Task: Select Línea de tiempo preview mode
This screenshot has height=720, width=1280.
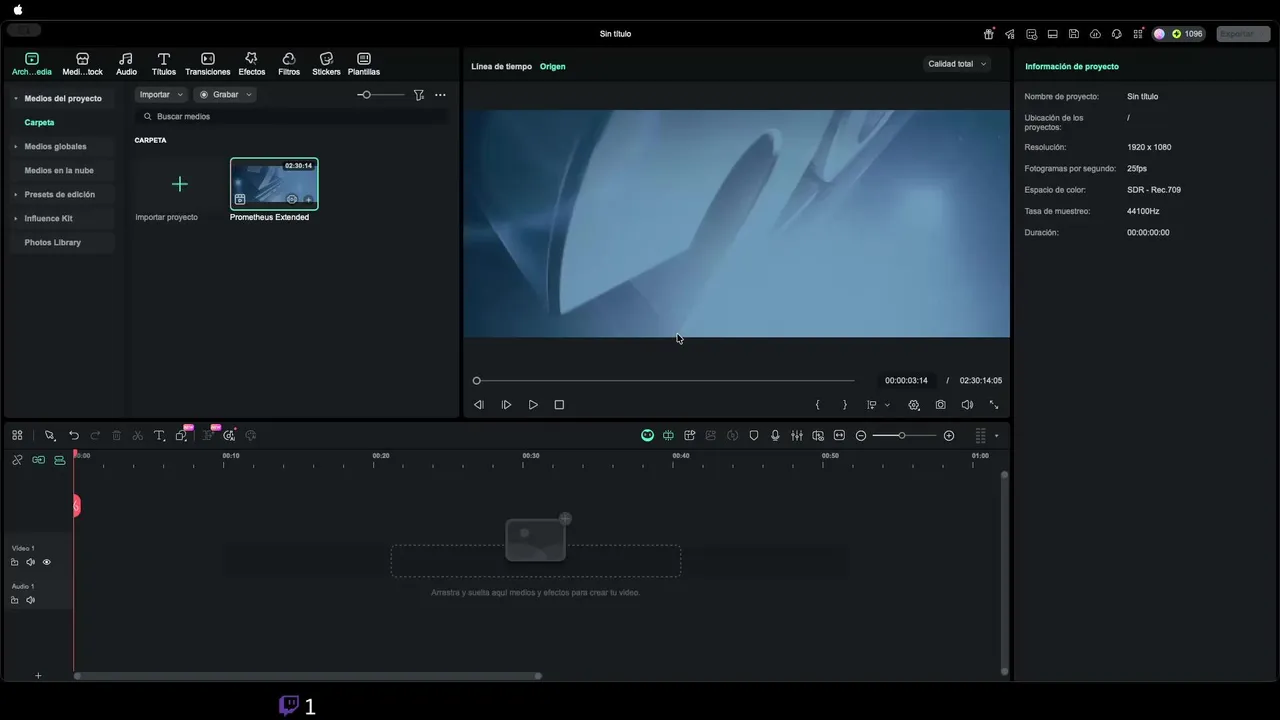Action: click(502, 67)
